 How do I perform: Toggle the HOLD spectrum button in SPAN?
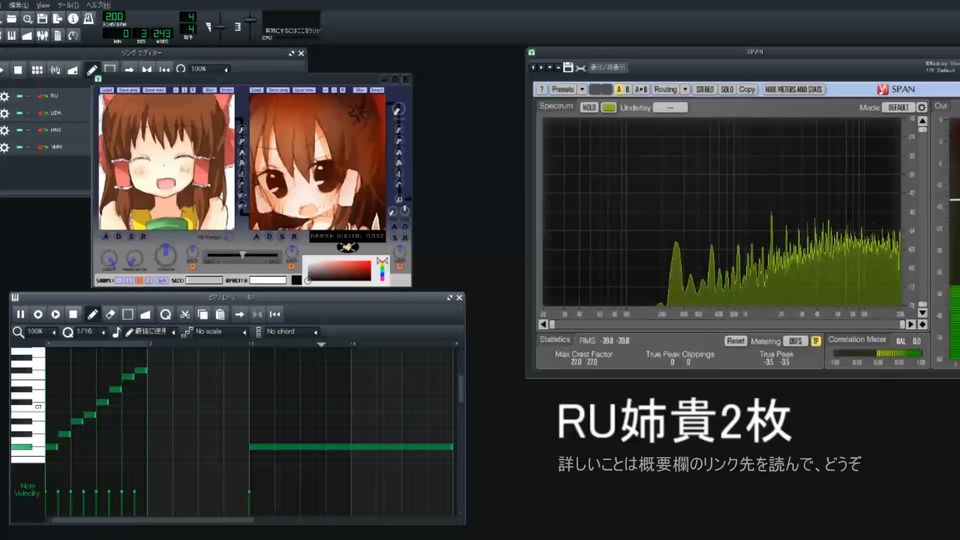pos(589,107)
